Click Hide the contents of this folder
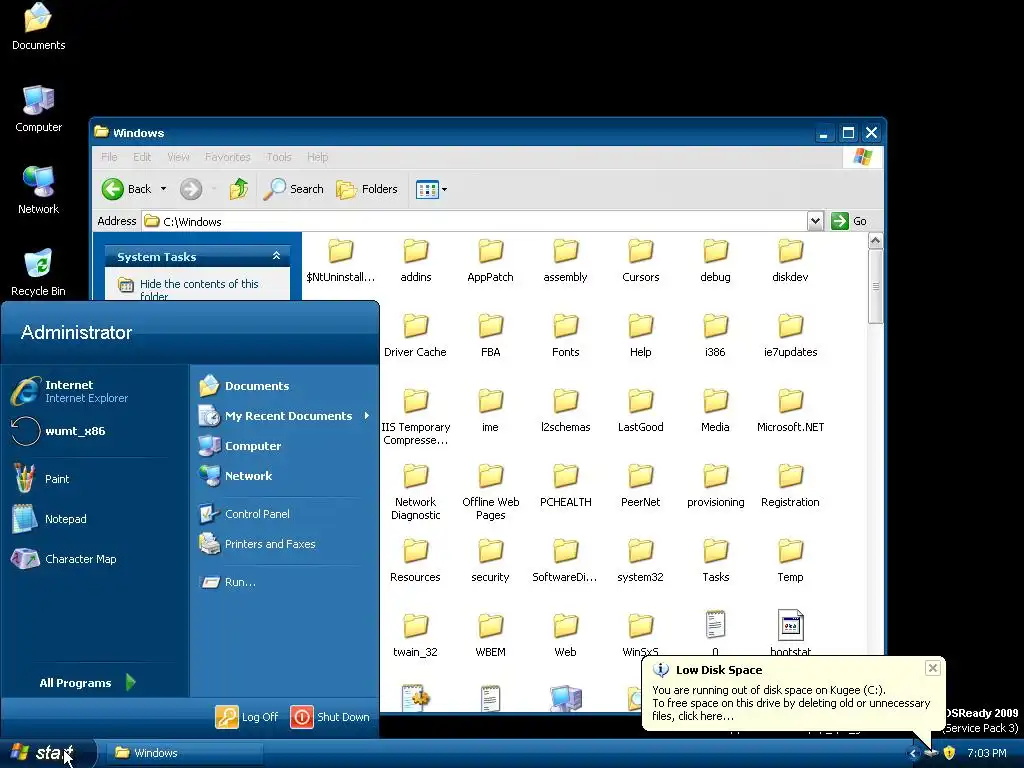The width and height of the screenshot is (1024, 768). 199,289
